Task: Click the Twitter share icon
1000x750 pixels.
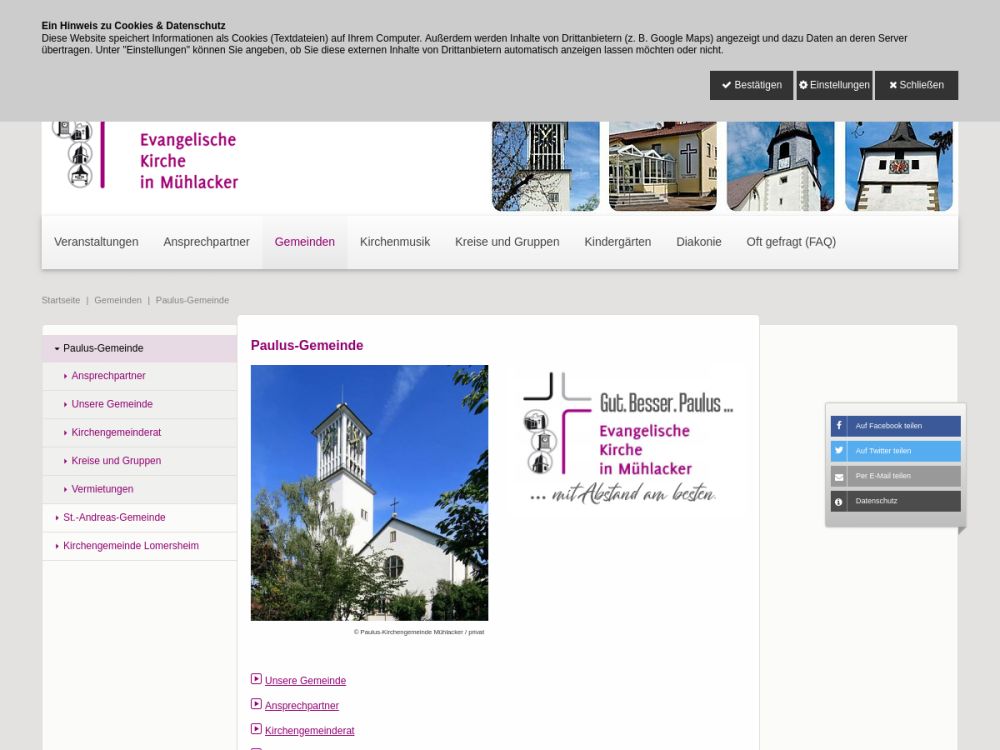Action: pos(839,451)
